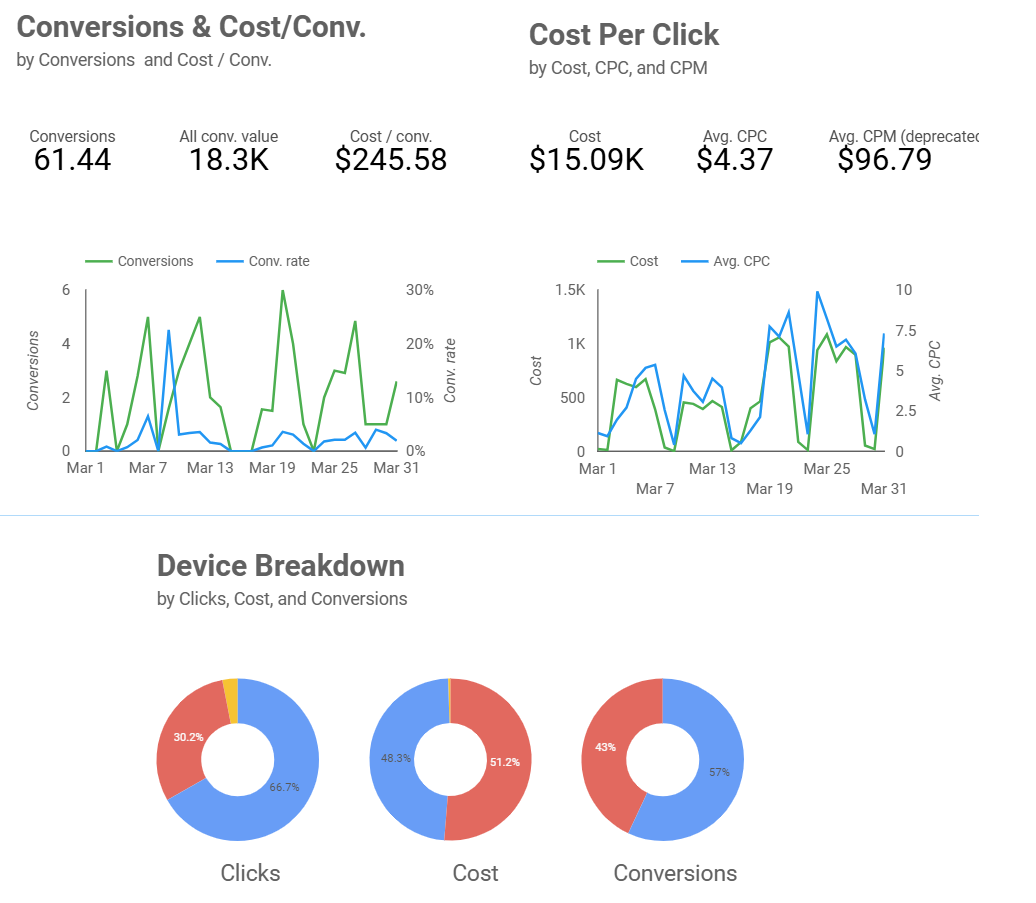Image resolution: width=1036 pixels, height=903 pixels.
Task: Click the Conversions & Cost/Conv. heading
Action: pyautogui.click(x=191, y=28)
